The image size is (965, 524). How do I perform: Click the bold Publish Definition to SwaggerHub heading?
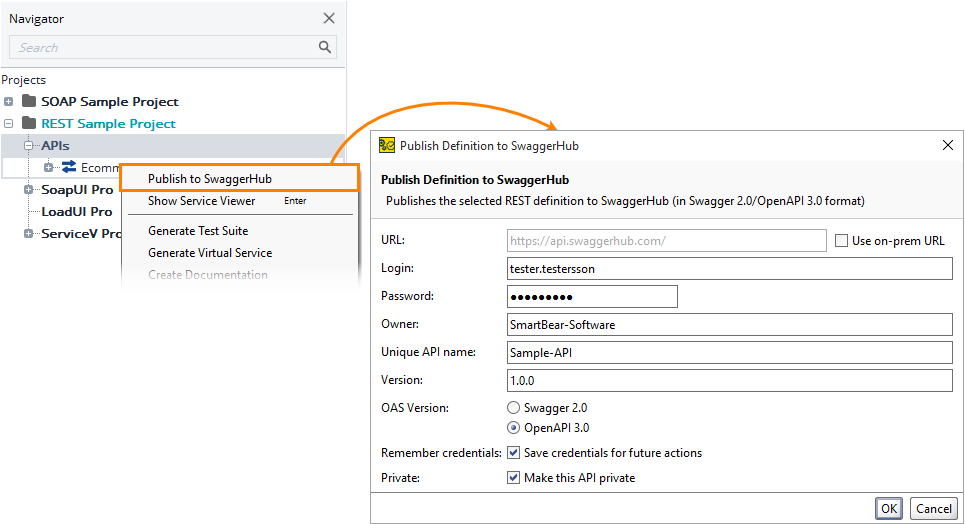tap(475, 180)
